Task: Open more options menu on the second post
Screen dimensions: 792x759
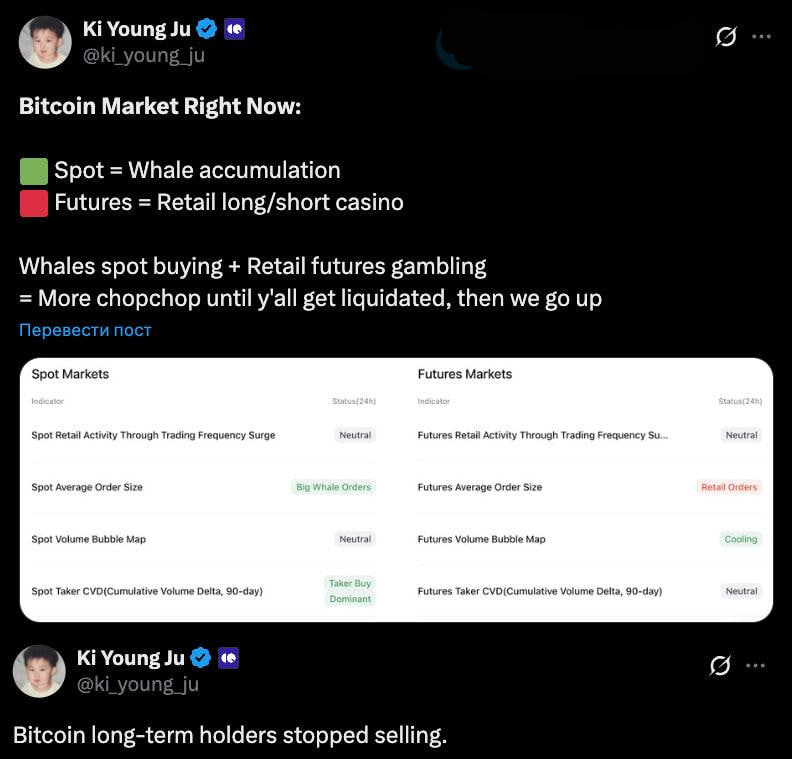Action: 755,665
